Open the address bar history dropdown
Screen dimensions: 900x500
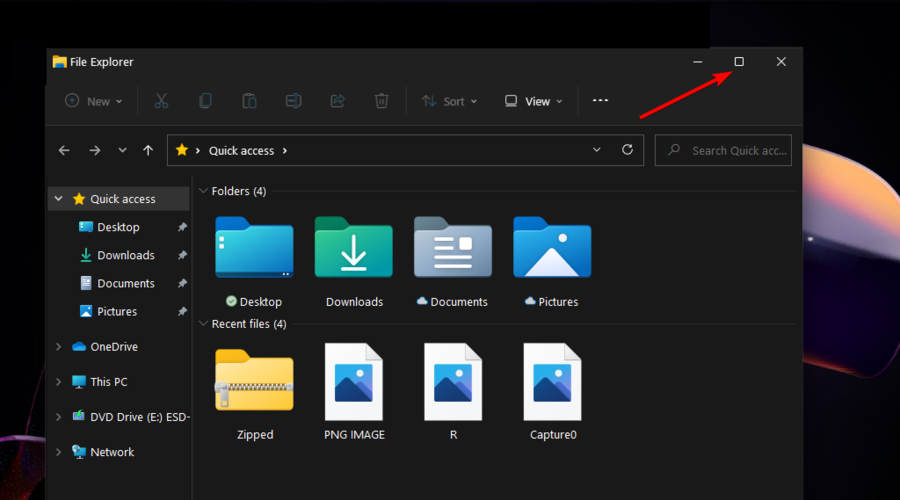point(597,150)
